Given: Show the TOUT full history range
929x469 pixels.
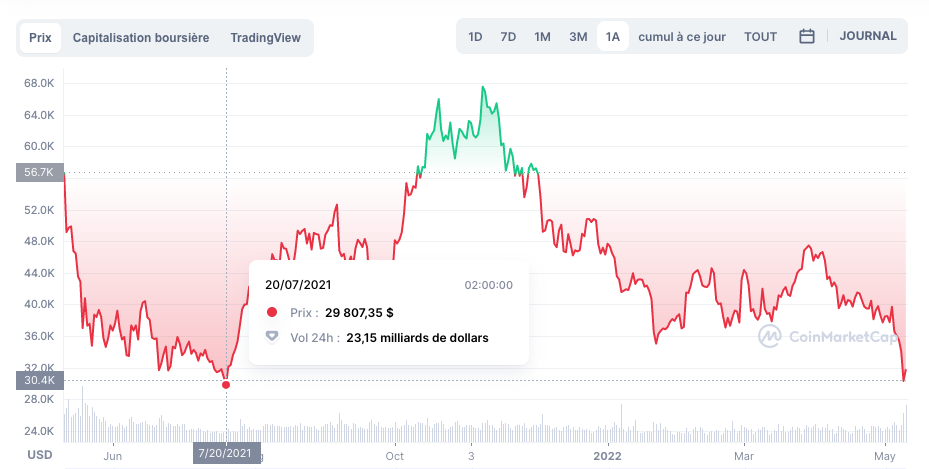Looking at the screenshot, I should click(x=760, y=37).
